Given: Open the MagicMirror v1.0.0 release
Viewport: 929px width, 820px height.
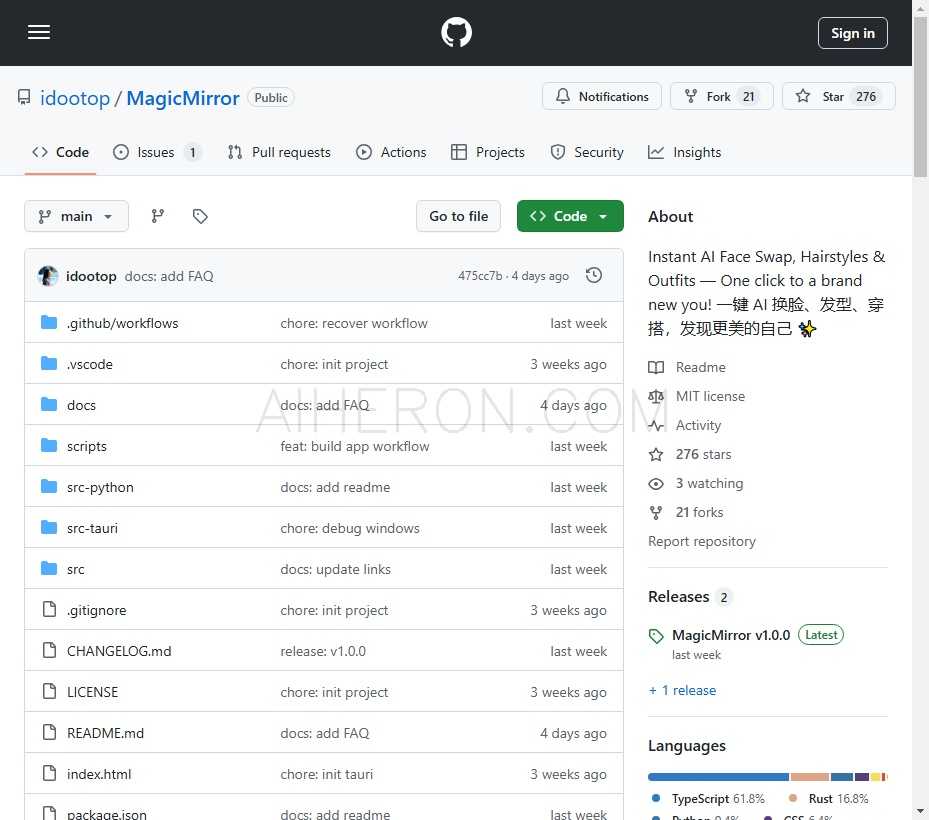Looking at the screenshot, I should (730, 635).
